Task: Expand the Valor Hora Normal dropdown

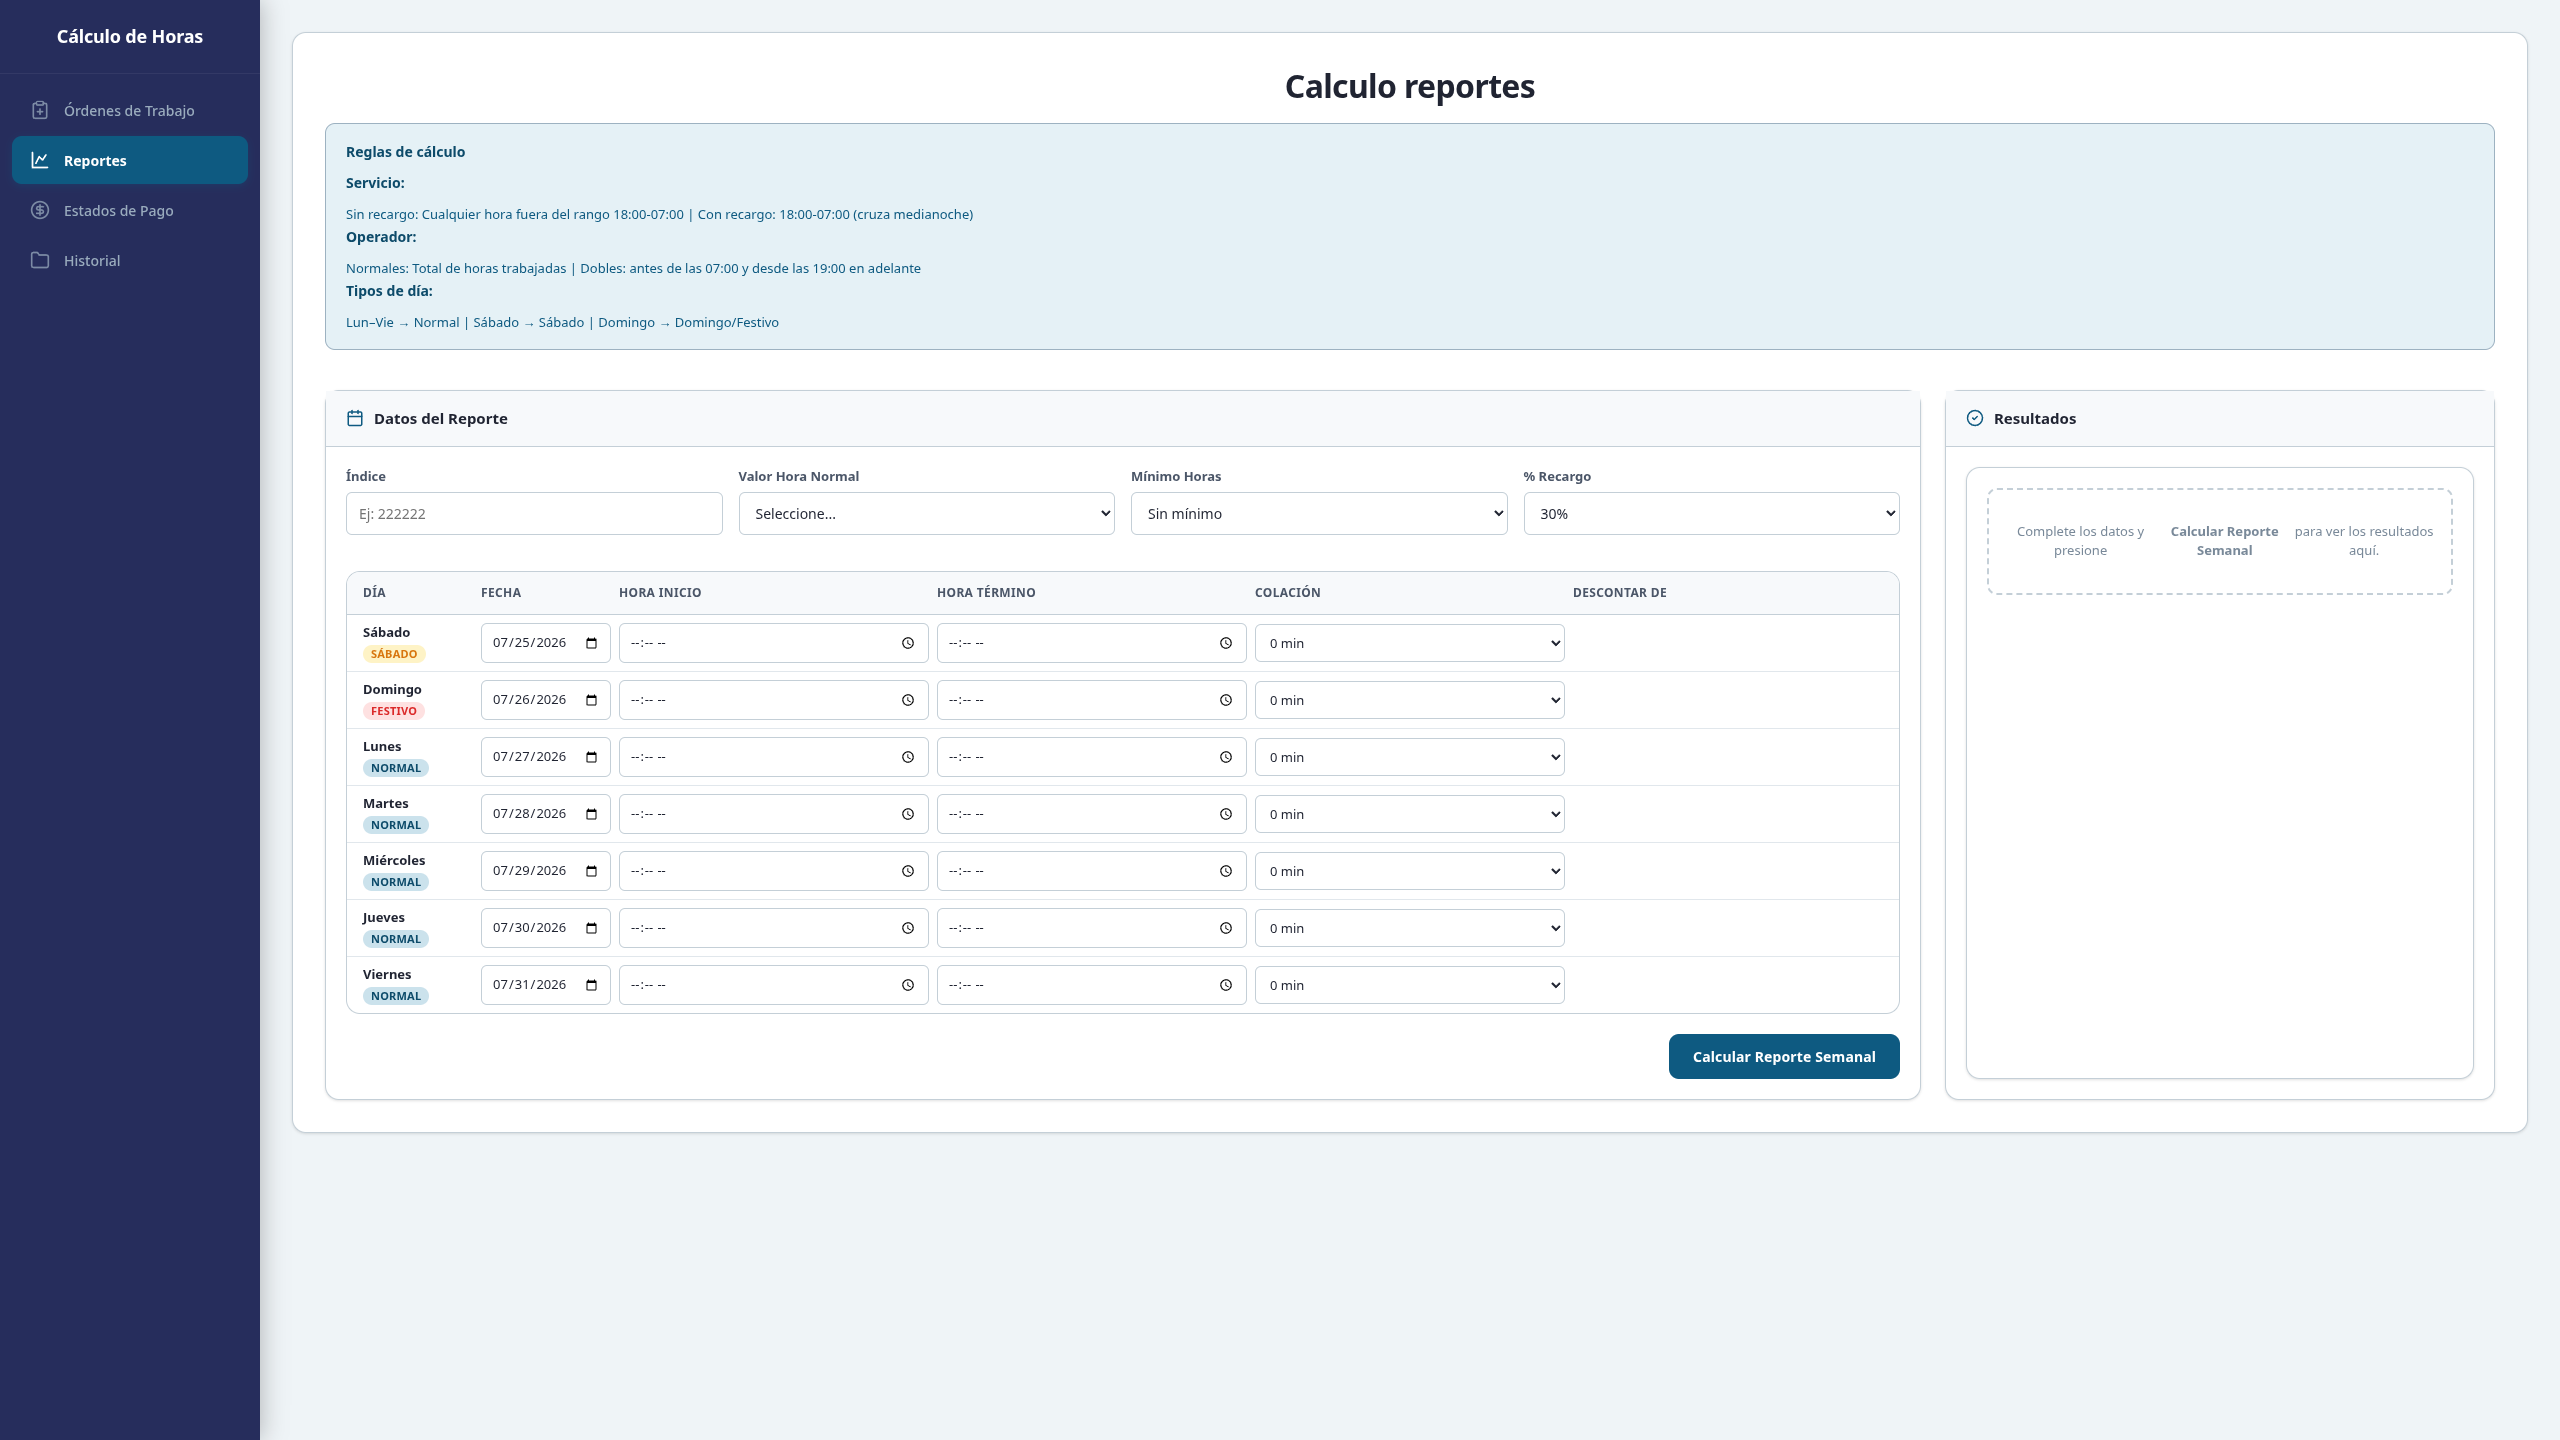Action: pyautogui.click(x=926, y=513)
